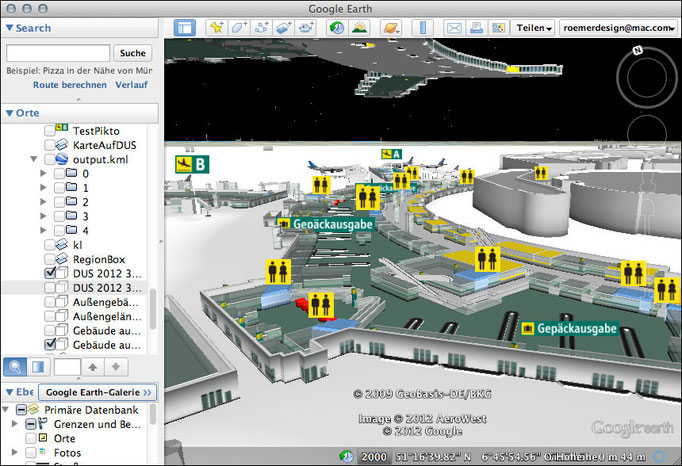Move item up with arrow button

coord(93,367)
